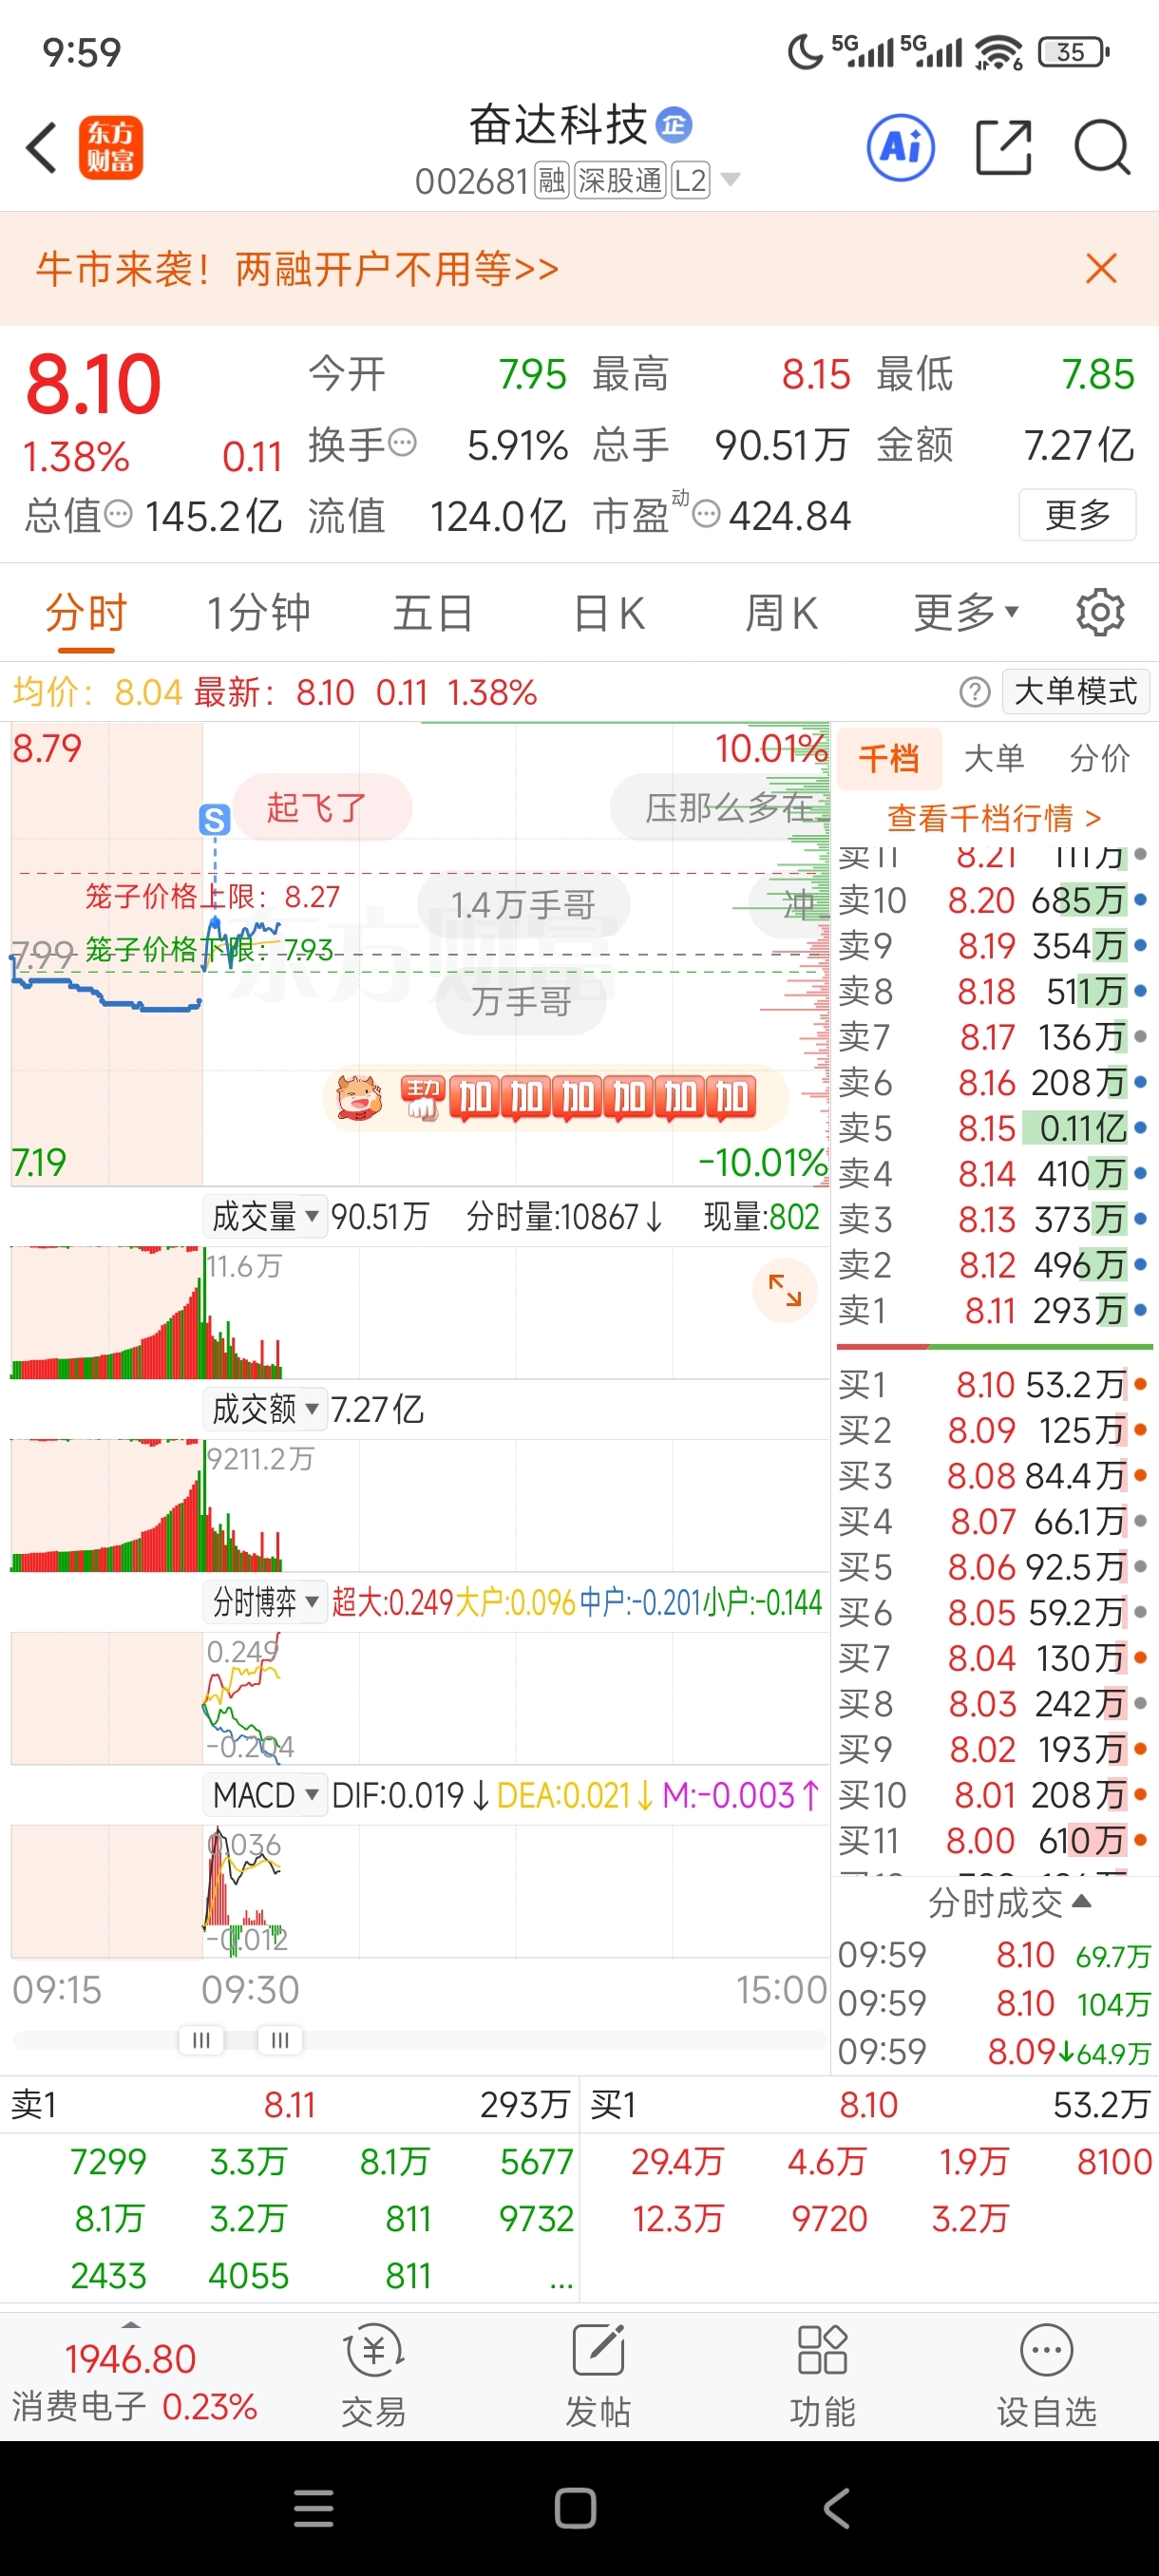1159x2576 pixels.
Task: Tap the blue S marker on chart
Action: (214, 820)
